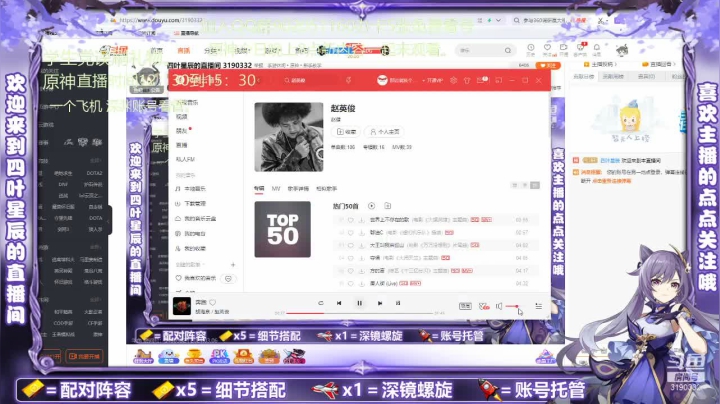Image resolution: width=720 pixels, height=404 pixels.
Task: Open 视频 in the music app sidebar
Action: pyautogui.click(x=182, y=117)
